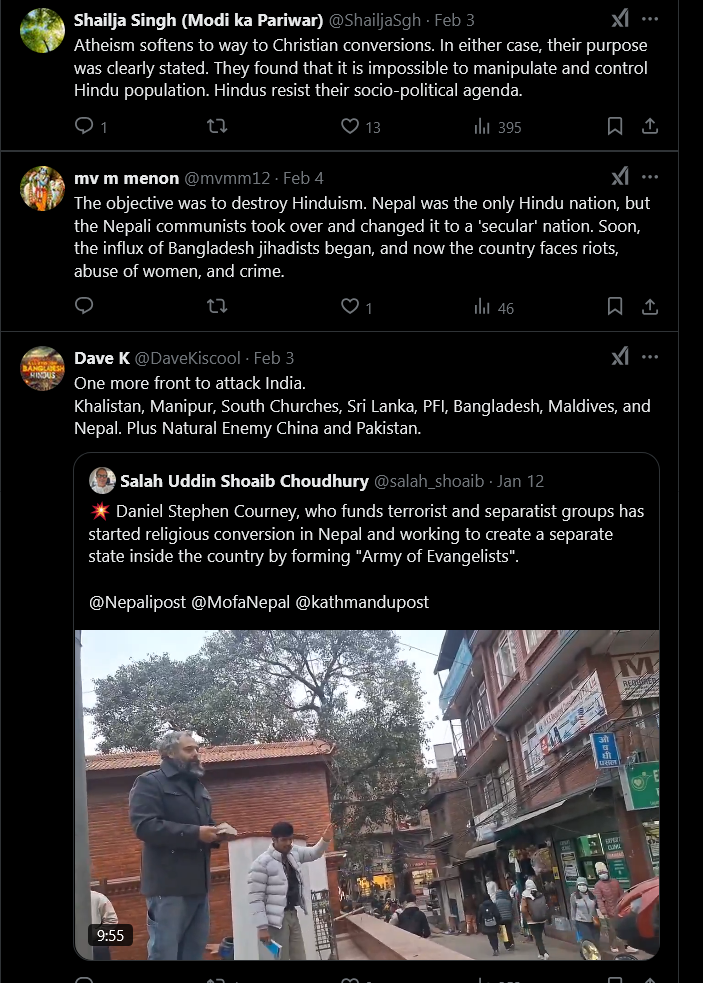703x983 pixels.
Task: Open Dave K's profile avatar
Action: click(x=43, y=368)
